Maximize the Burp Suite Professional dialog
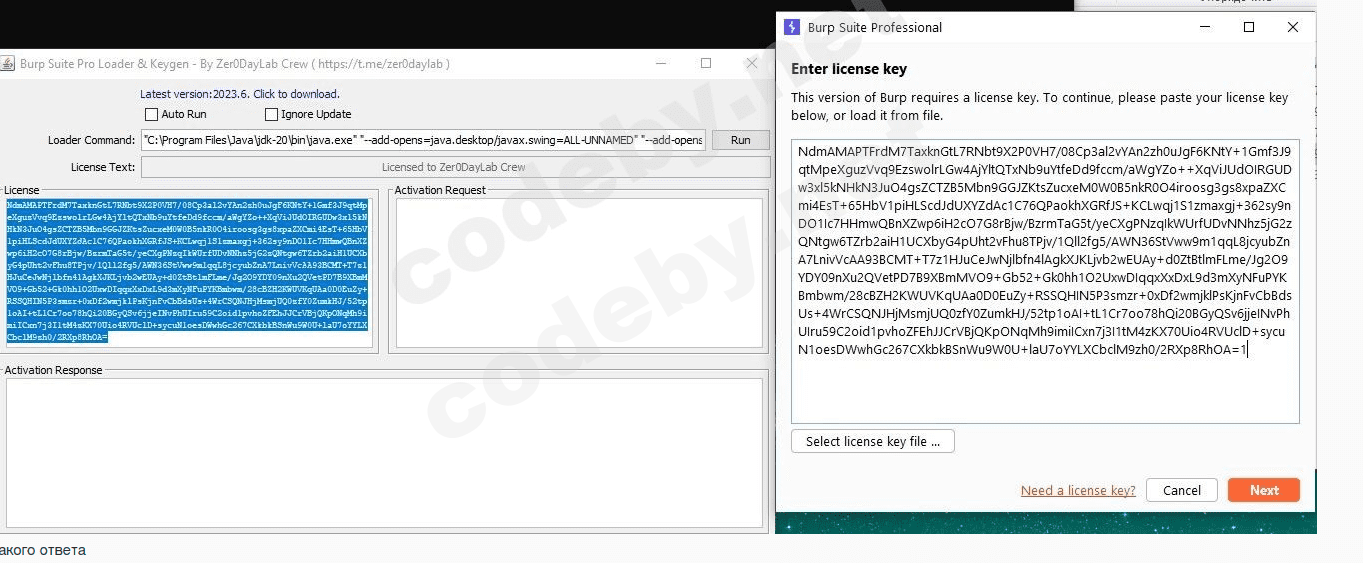The image size is (1363, 563). point(1249,28)
